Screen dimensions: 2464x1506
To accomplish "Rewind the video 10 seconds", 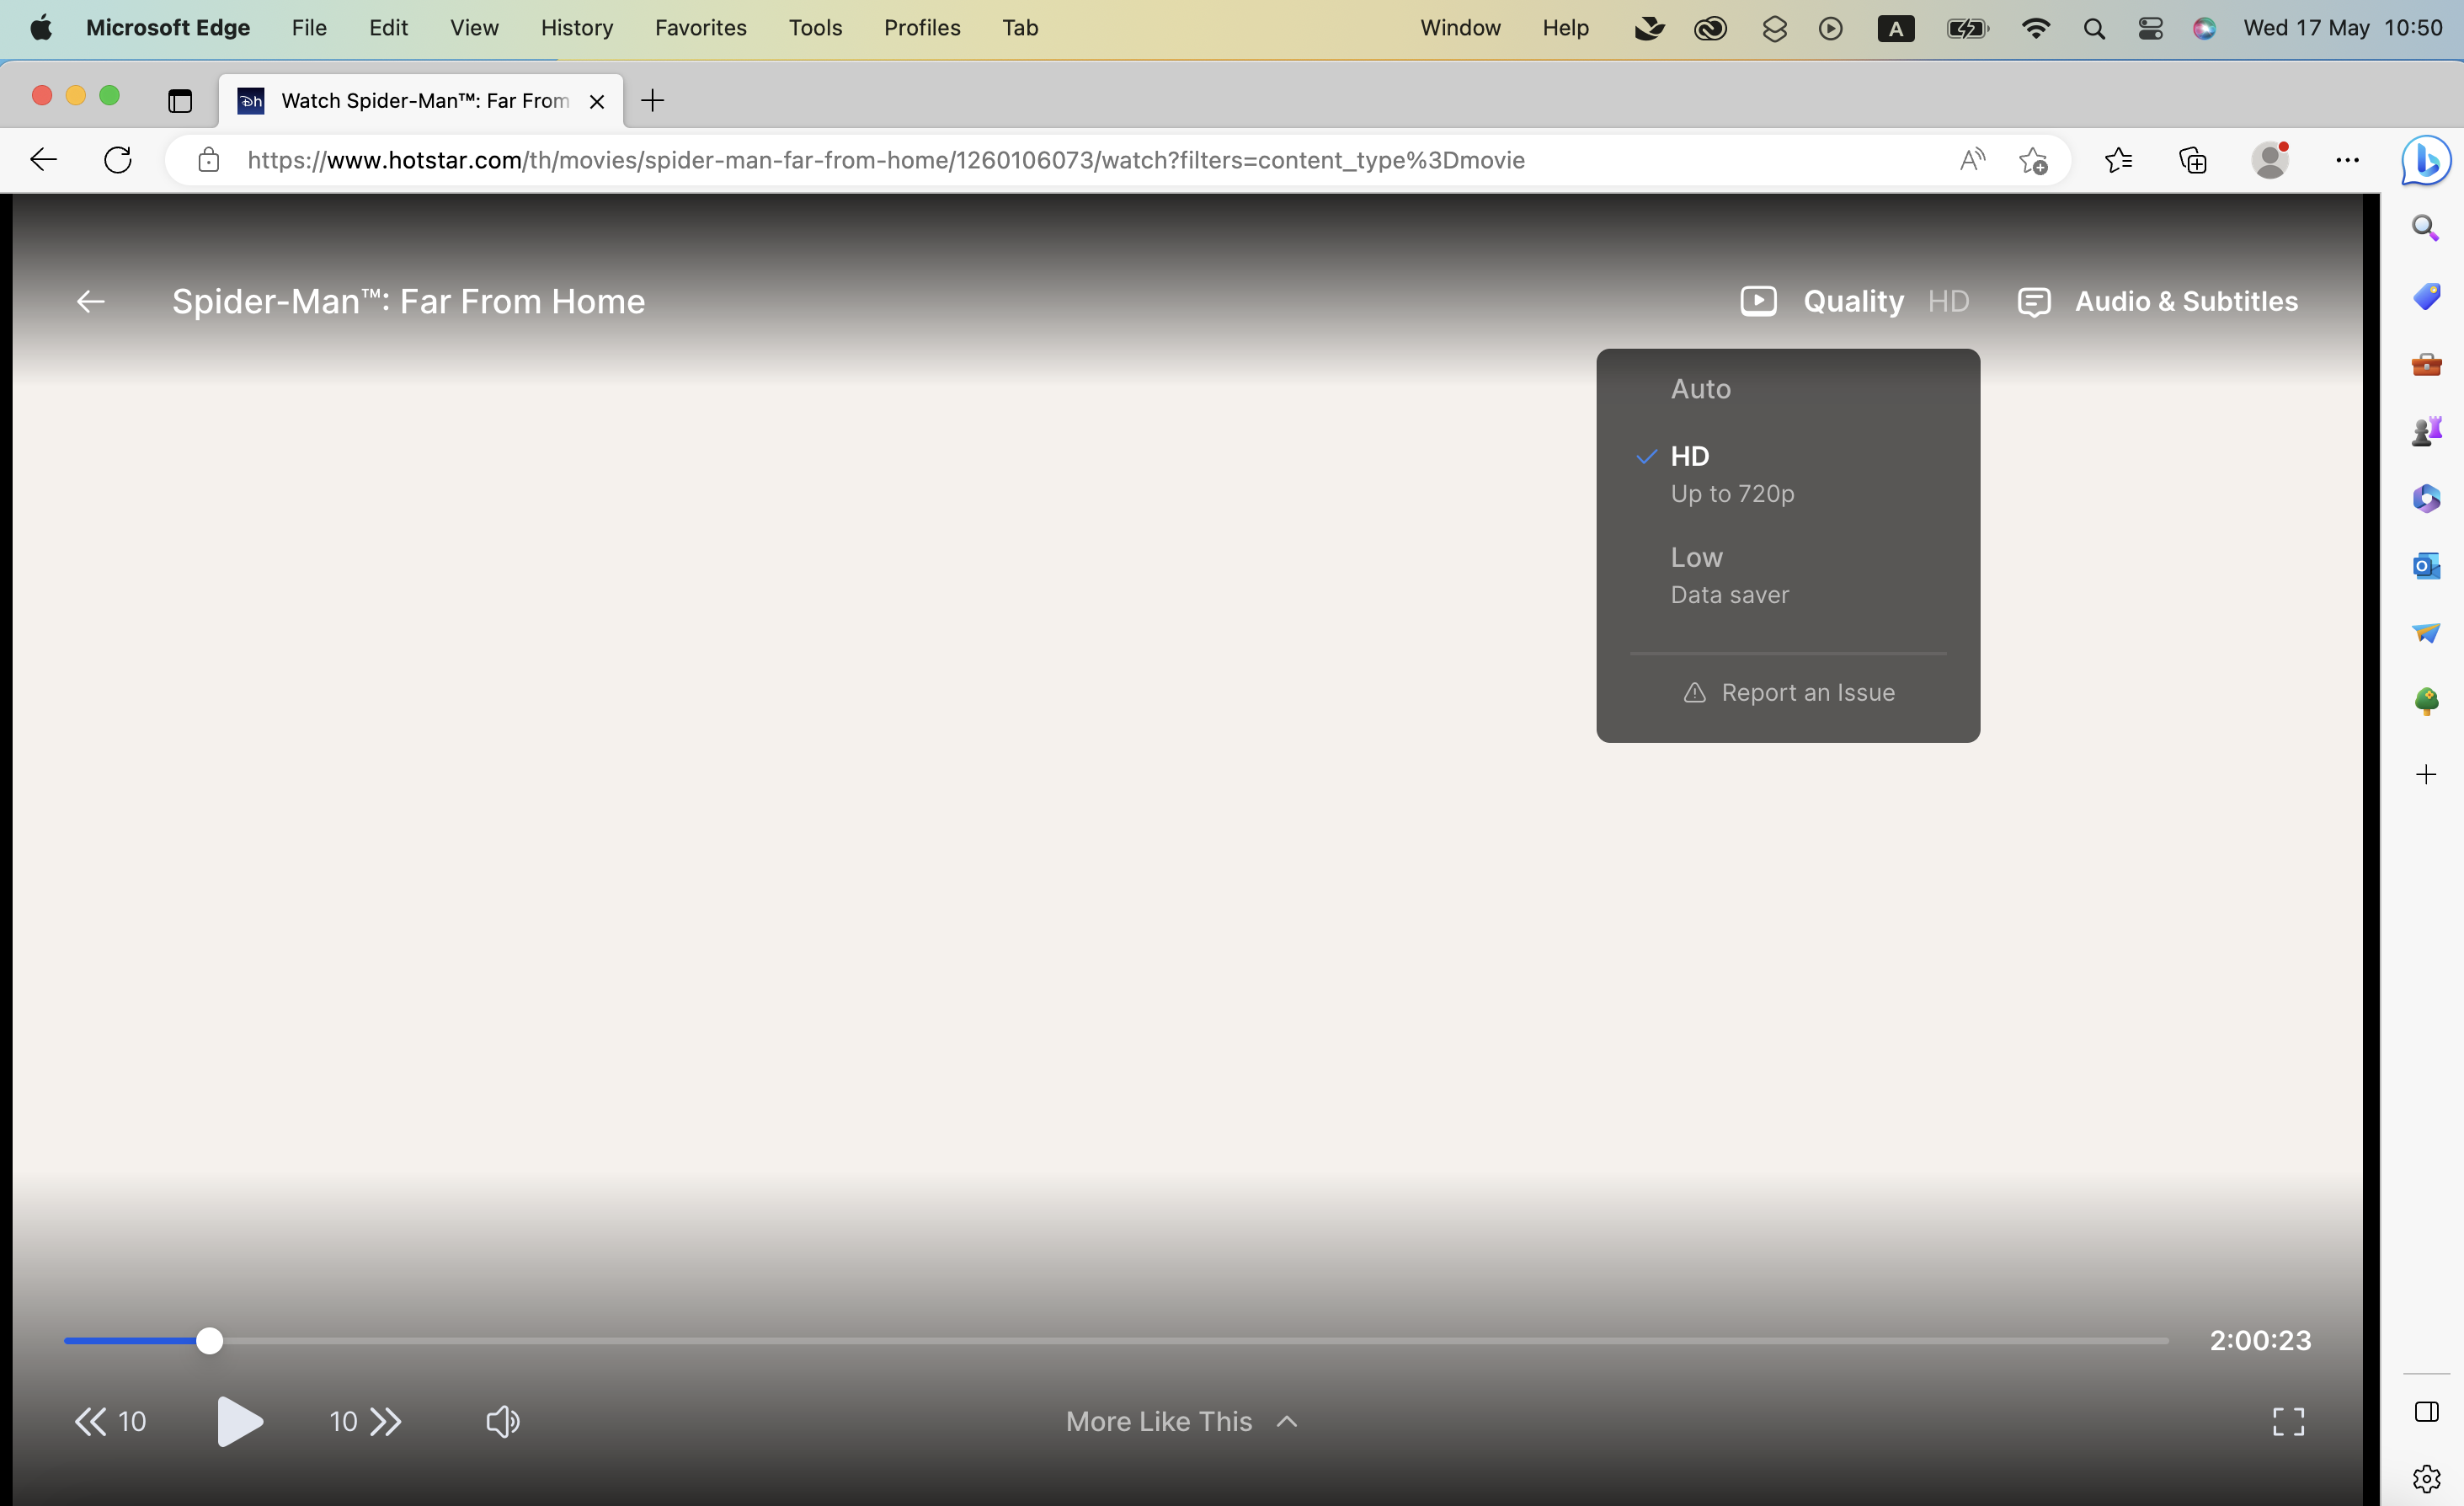I will click(110, 1421).
